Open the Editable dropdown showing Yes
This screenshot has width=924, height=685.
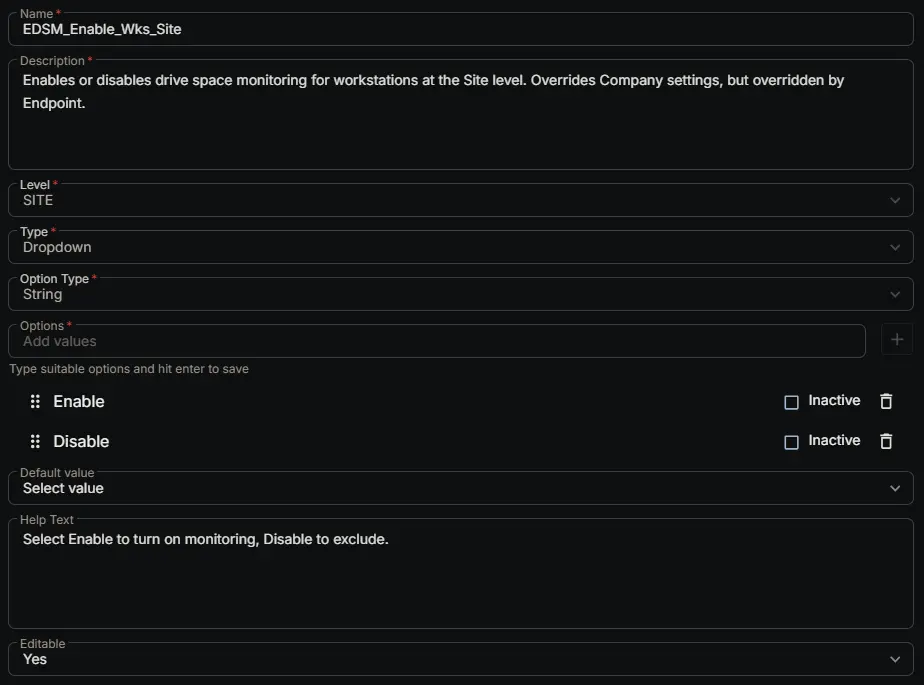pyautogui.click(x=461, y=659)
